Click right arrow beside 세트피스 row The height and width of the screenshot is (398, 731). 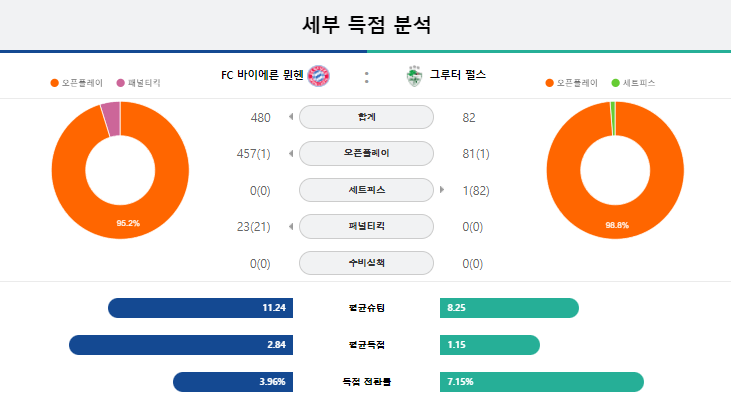[442, 190]
